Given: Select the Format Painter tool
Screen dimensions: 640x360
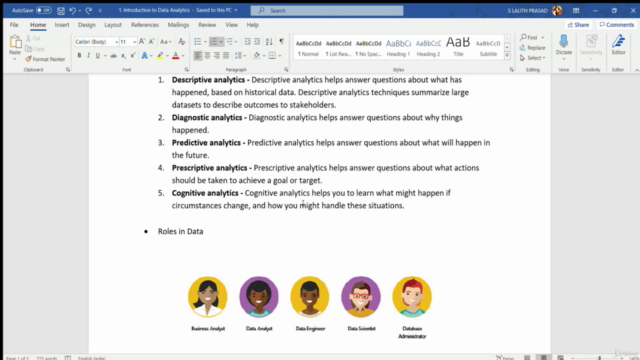Looking at the screenshot, I should click(45, 59).
